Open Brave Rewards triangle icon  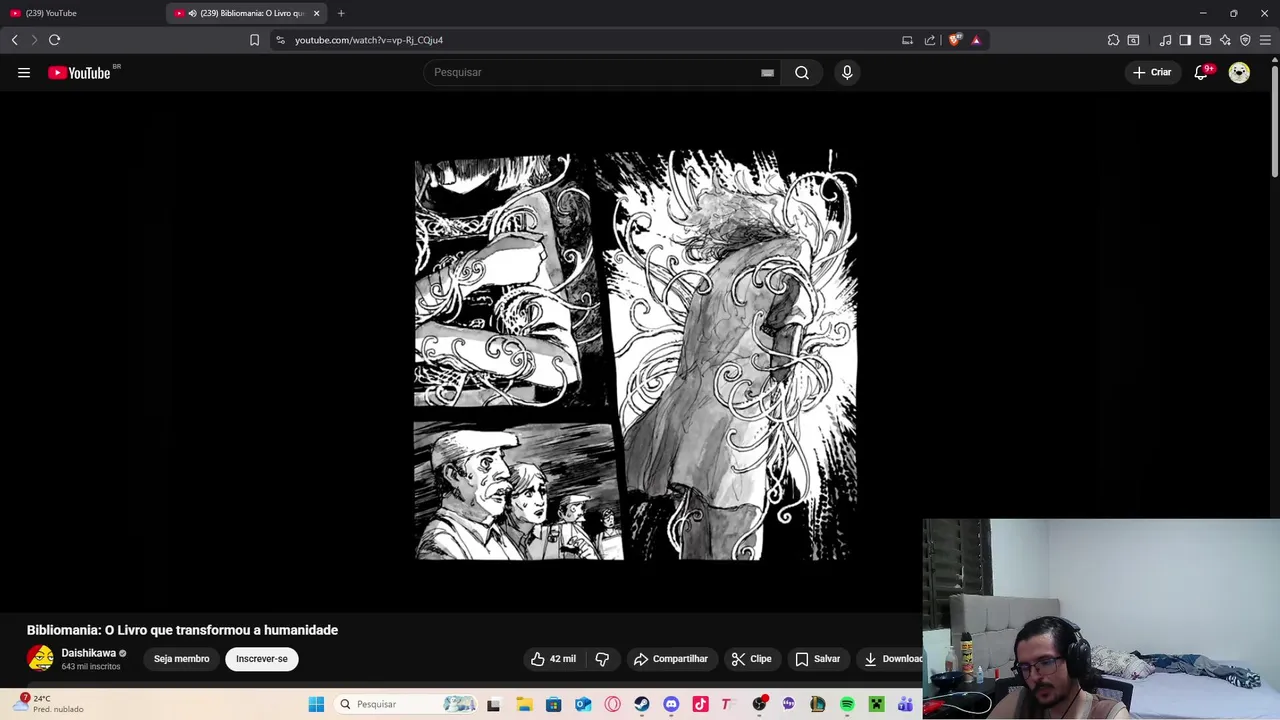click(x=976, y=40)
